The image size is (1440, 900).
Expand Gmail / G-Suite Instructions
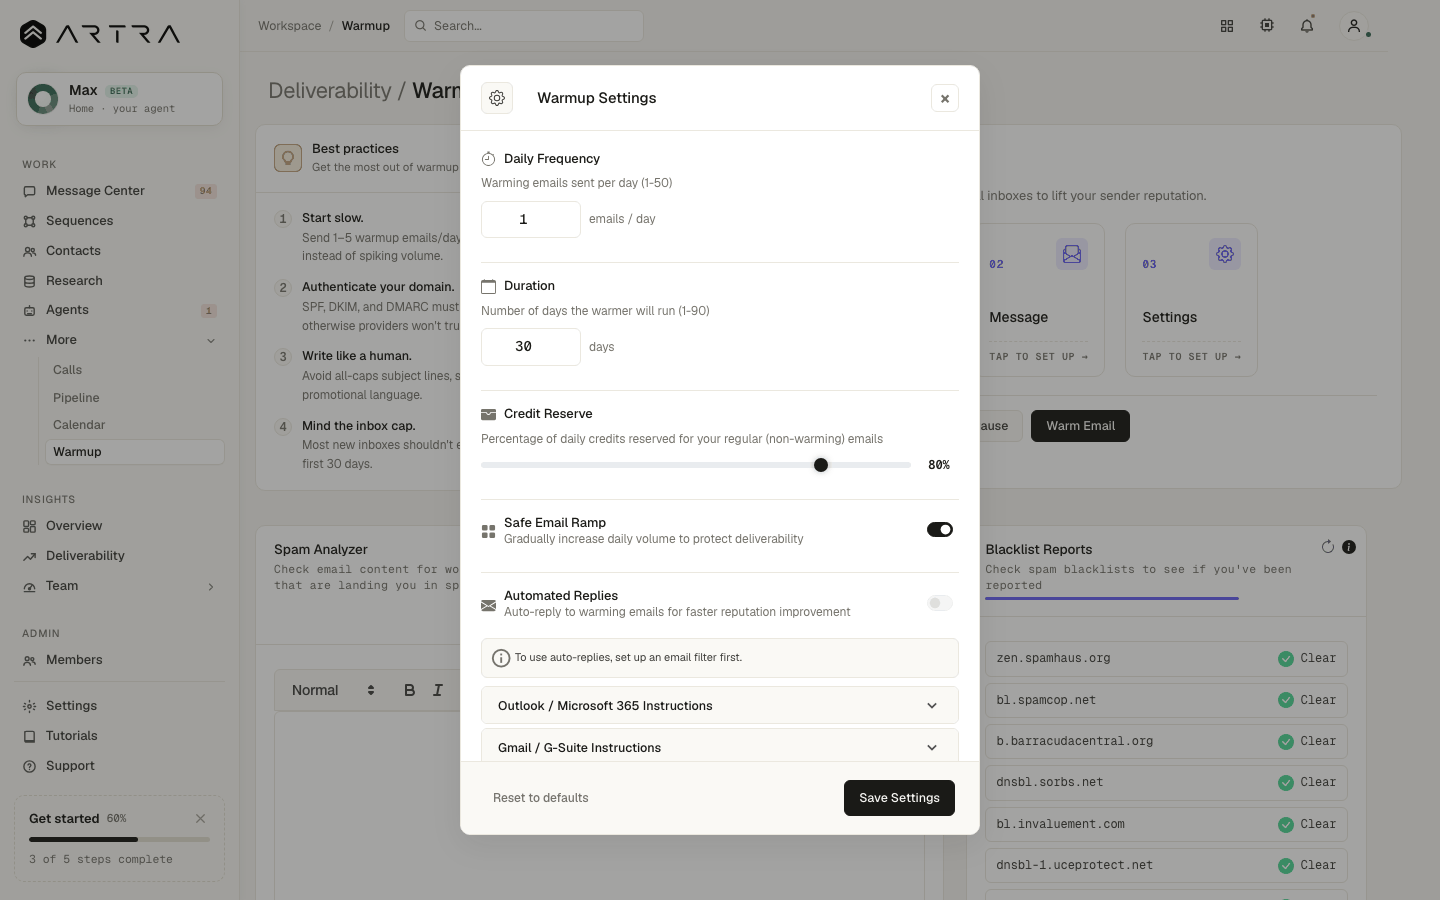pos(720,746)
